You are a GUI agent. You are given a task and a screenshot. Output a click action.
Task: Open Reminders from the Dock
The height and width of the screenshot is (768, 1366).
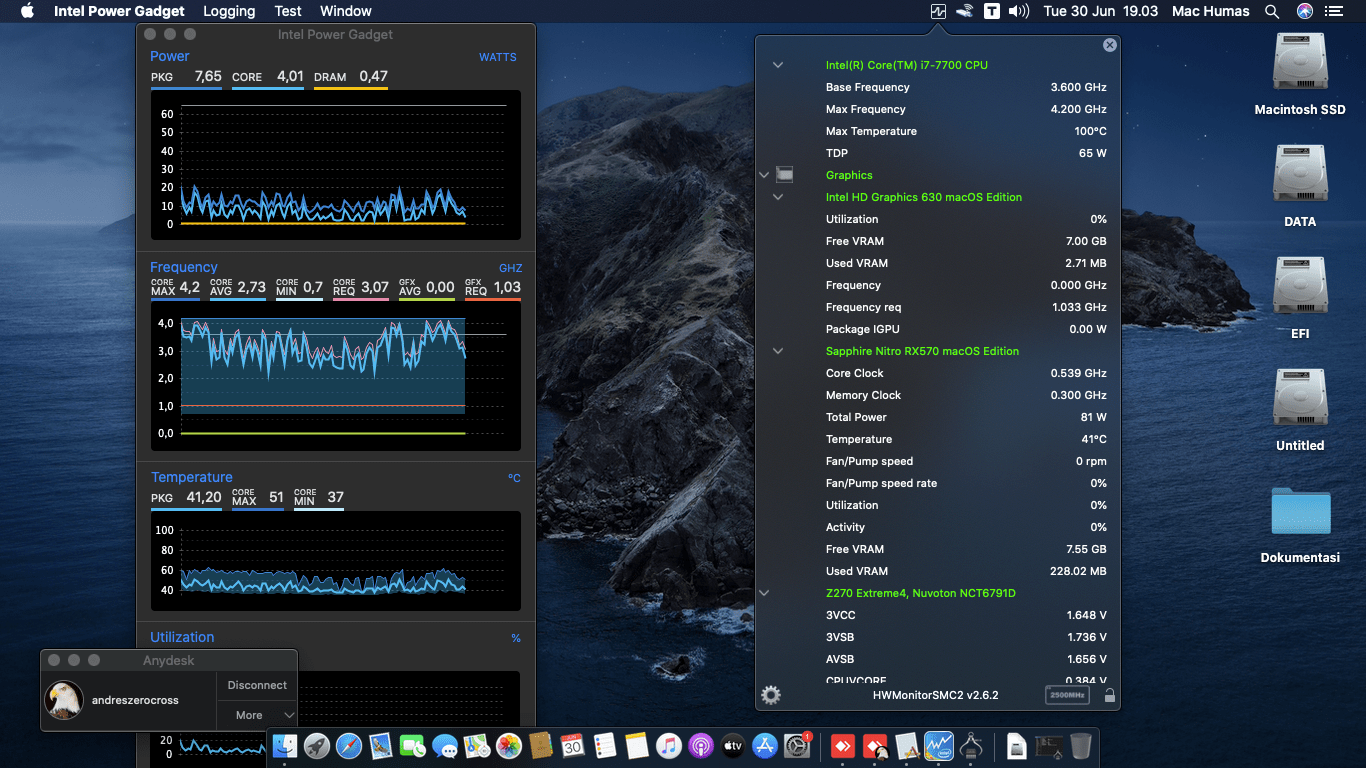[x=605, y=745]
